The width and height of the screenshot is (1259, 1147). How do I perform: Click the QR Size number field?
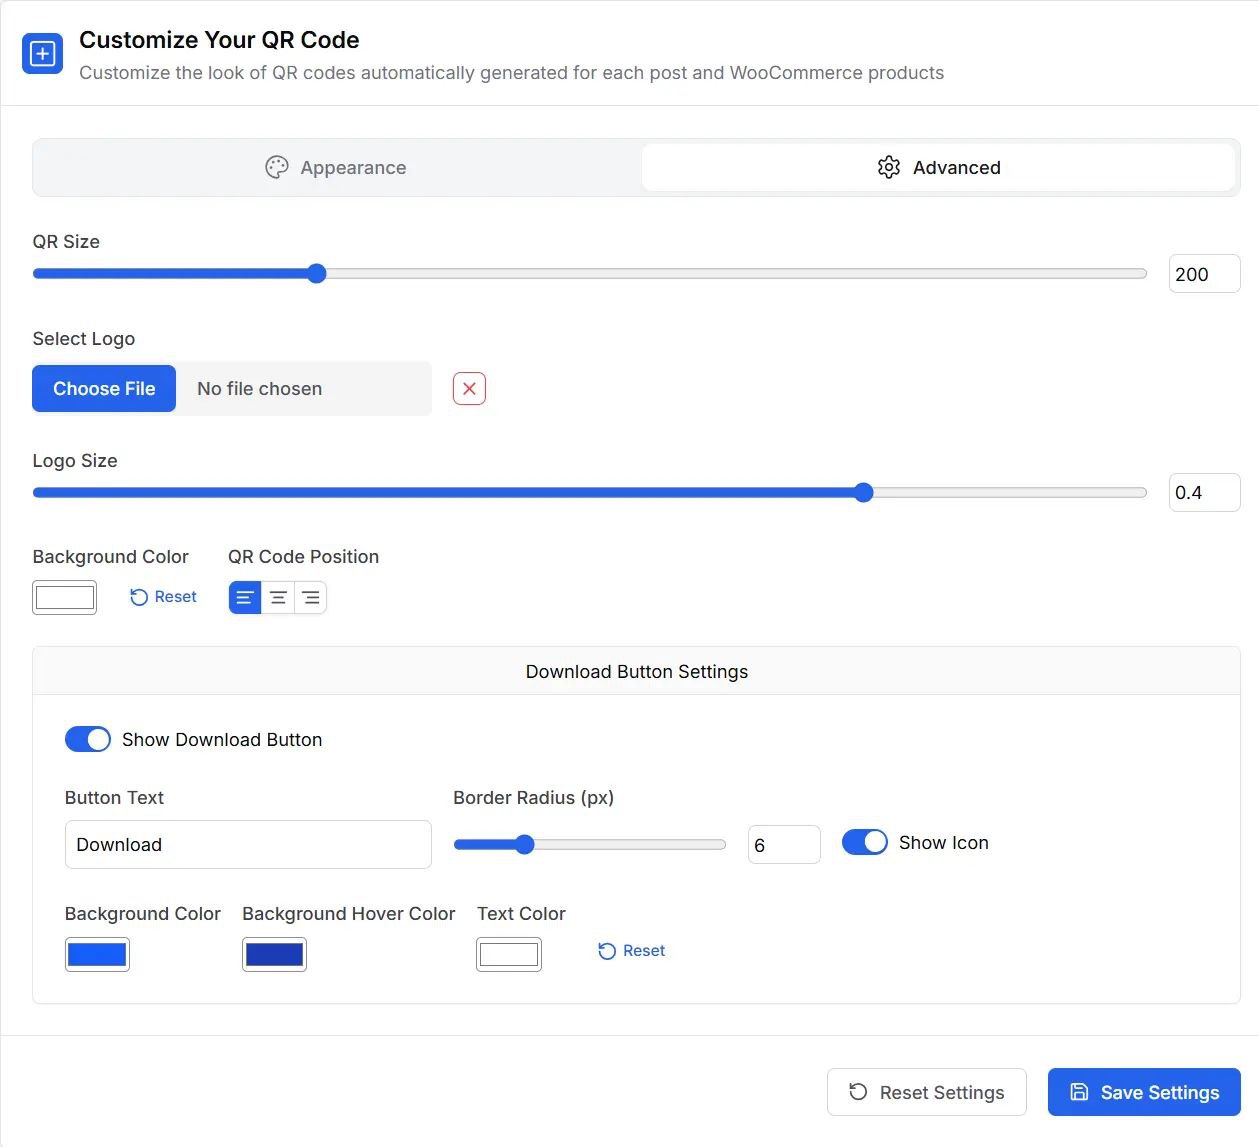(x=1204, y=274)
